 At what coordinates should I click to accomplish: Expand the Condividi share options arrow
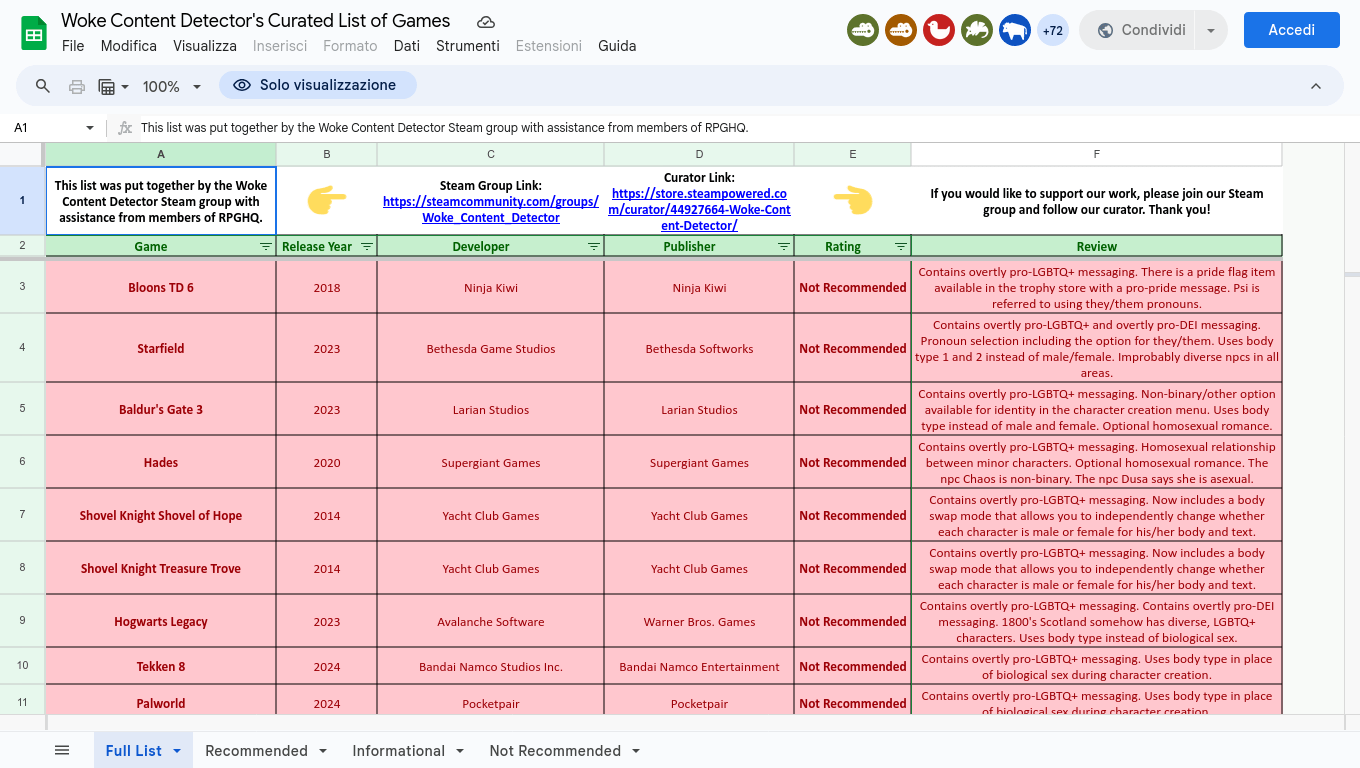[x=1211, y=30]
